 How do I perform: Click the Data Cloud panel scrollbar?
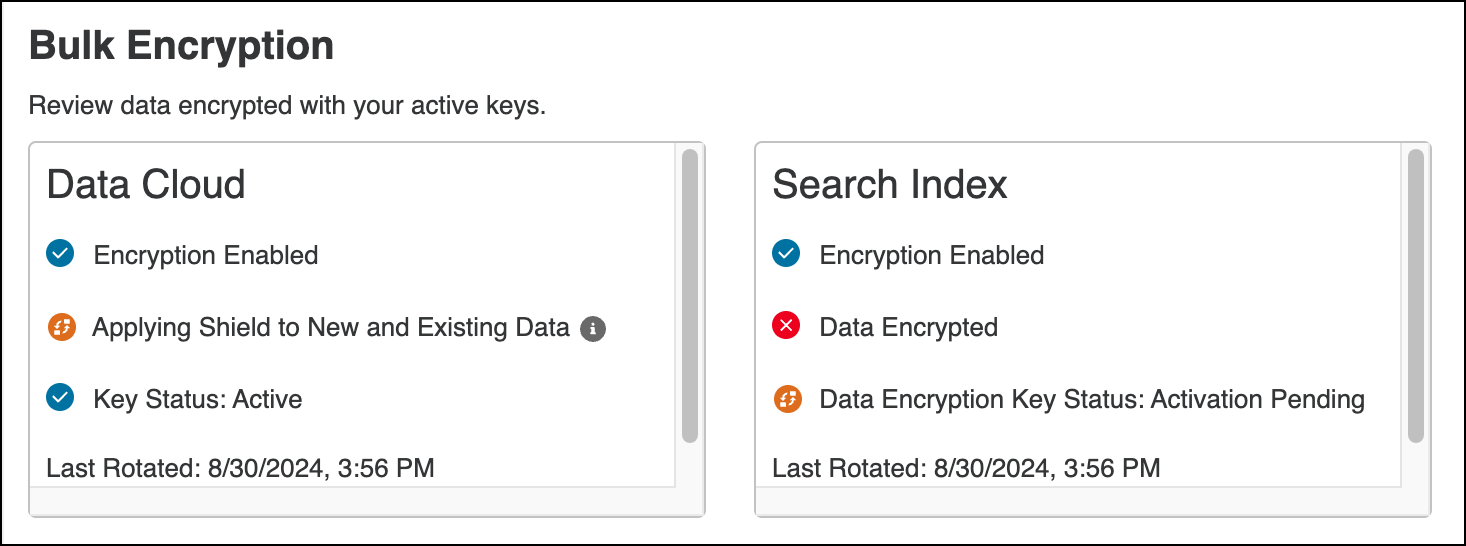coord(689,295)
